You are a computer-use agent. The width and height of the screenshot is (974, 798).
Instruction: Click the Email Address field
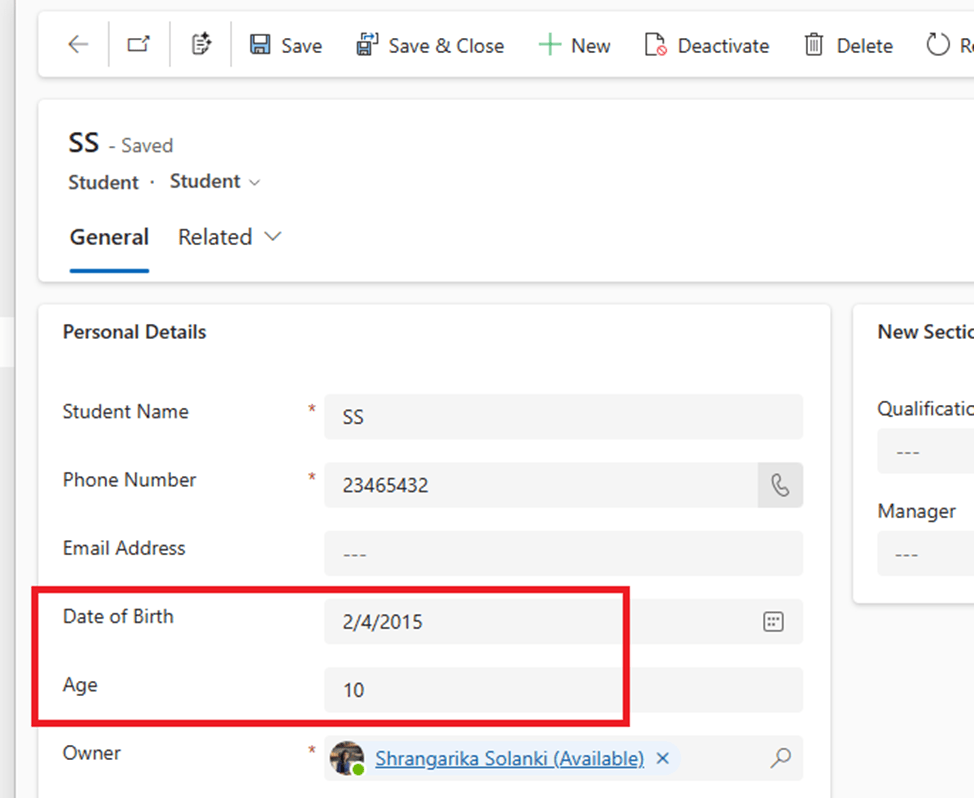coord(562,553)
